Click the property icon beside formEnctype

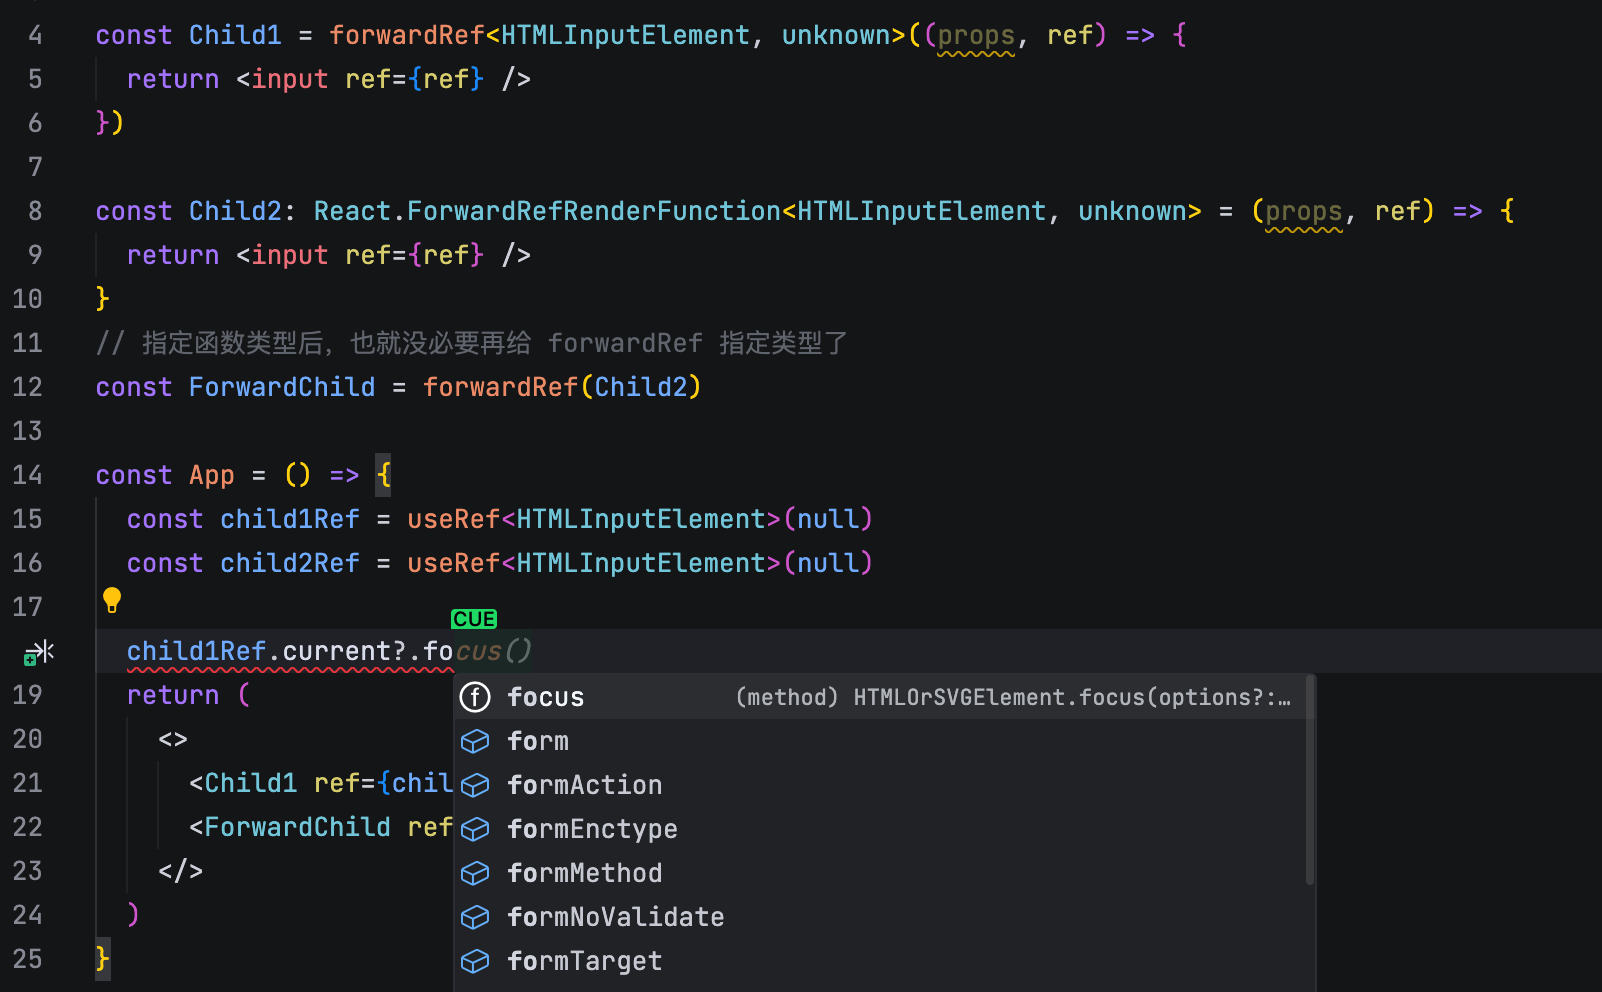475,829
